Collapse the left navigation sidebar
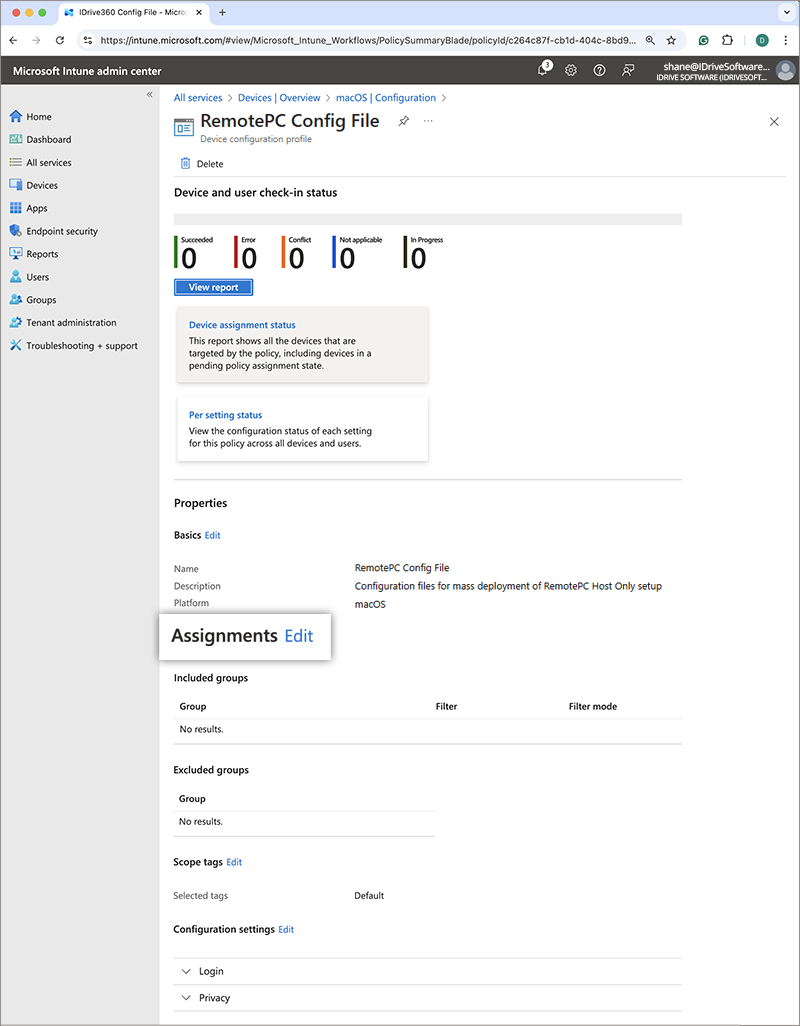This screenshot has width=800, height=1026. 150,94
